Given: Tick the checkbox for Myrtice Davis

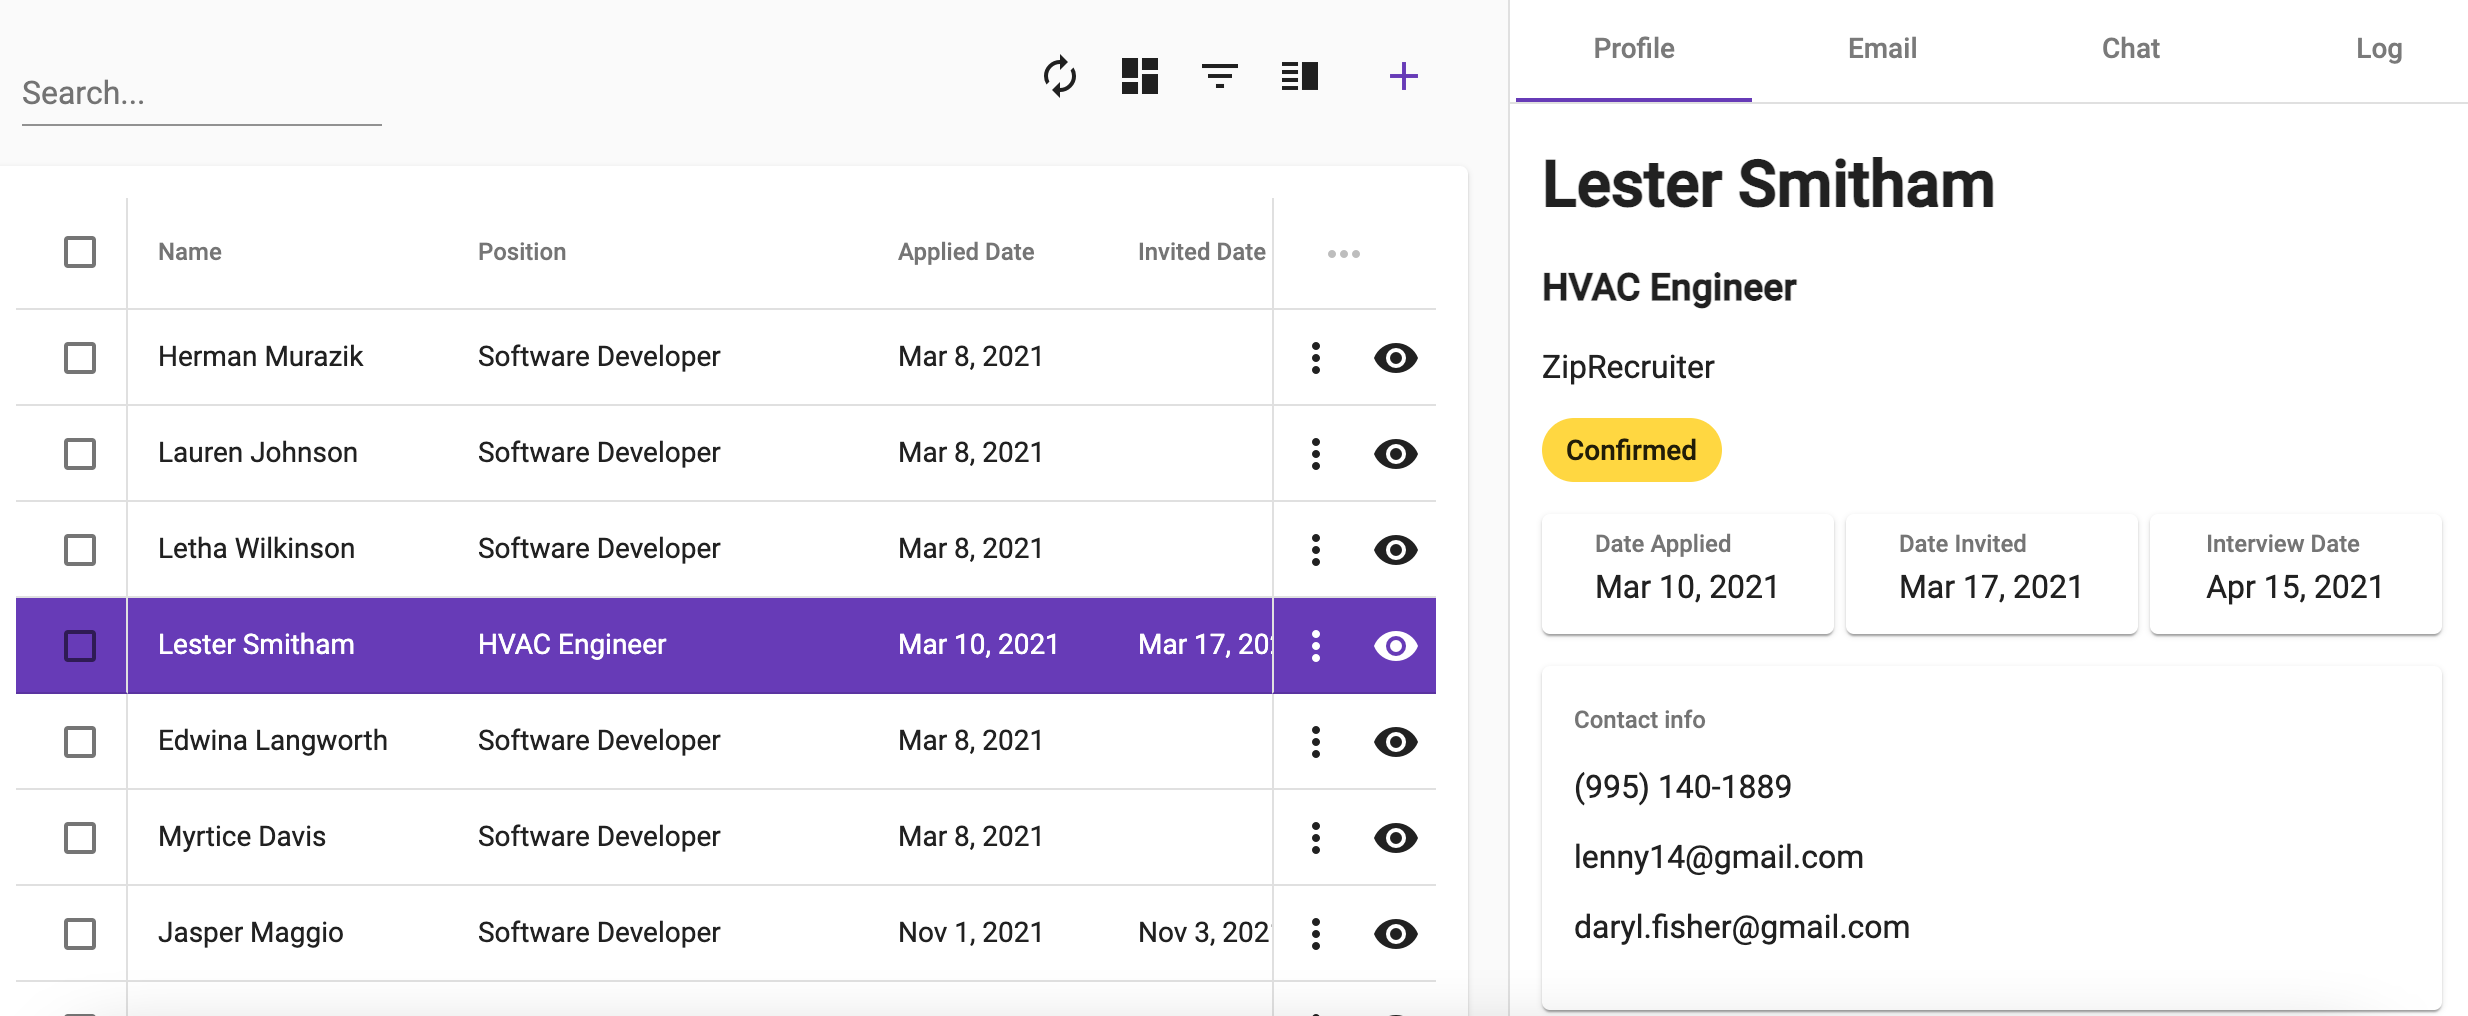Looking at the screenshot, I should tap(80, 838).
